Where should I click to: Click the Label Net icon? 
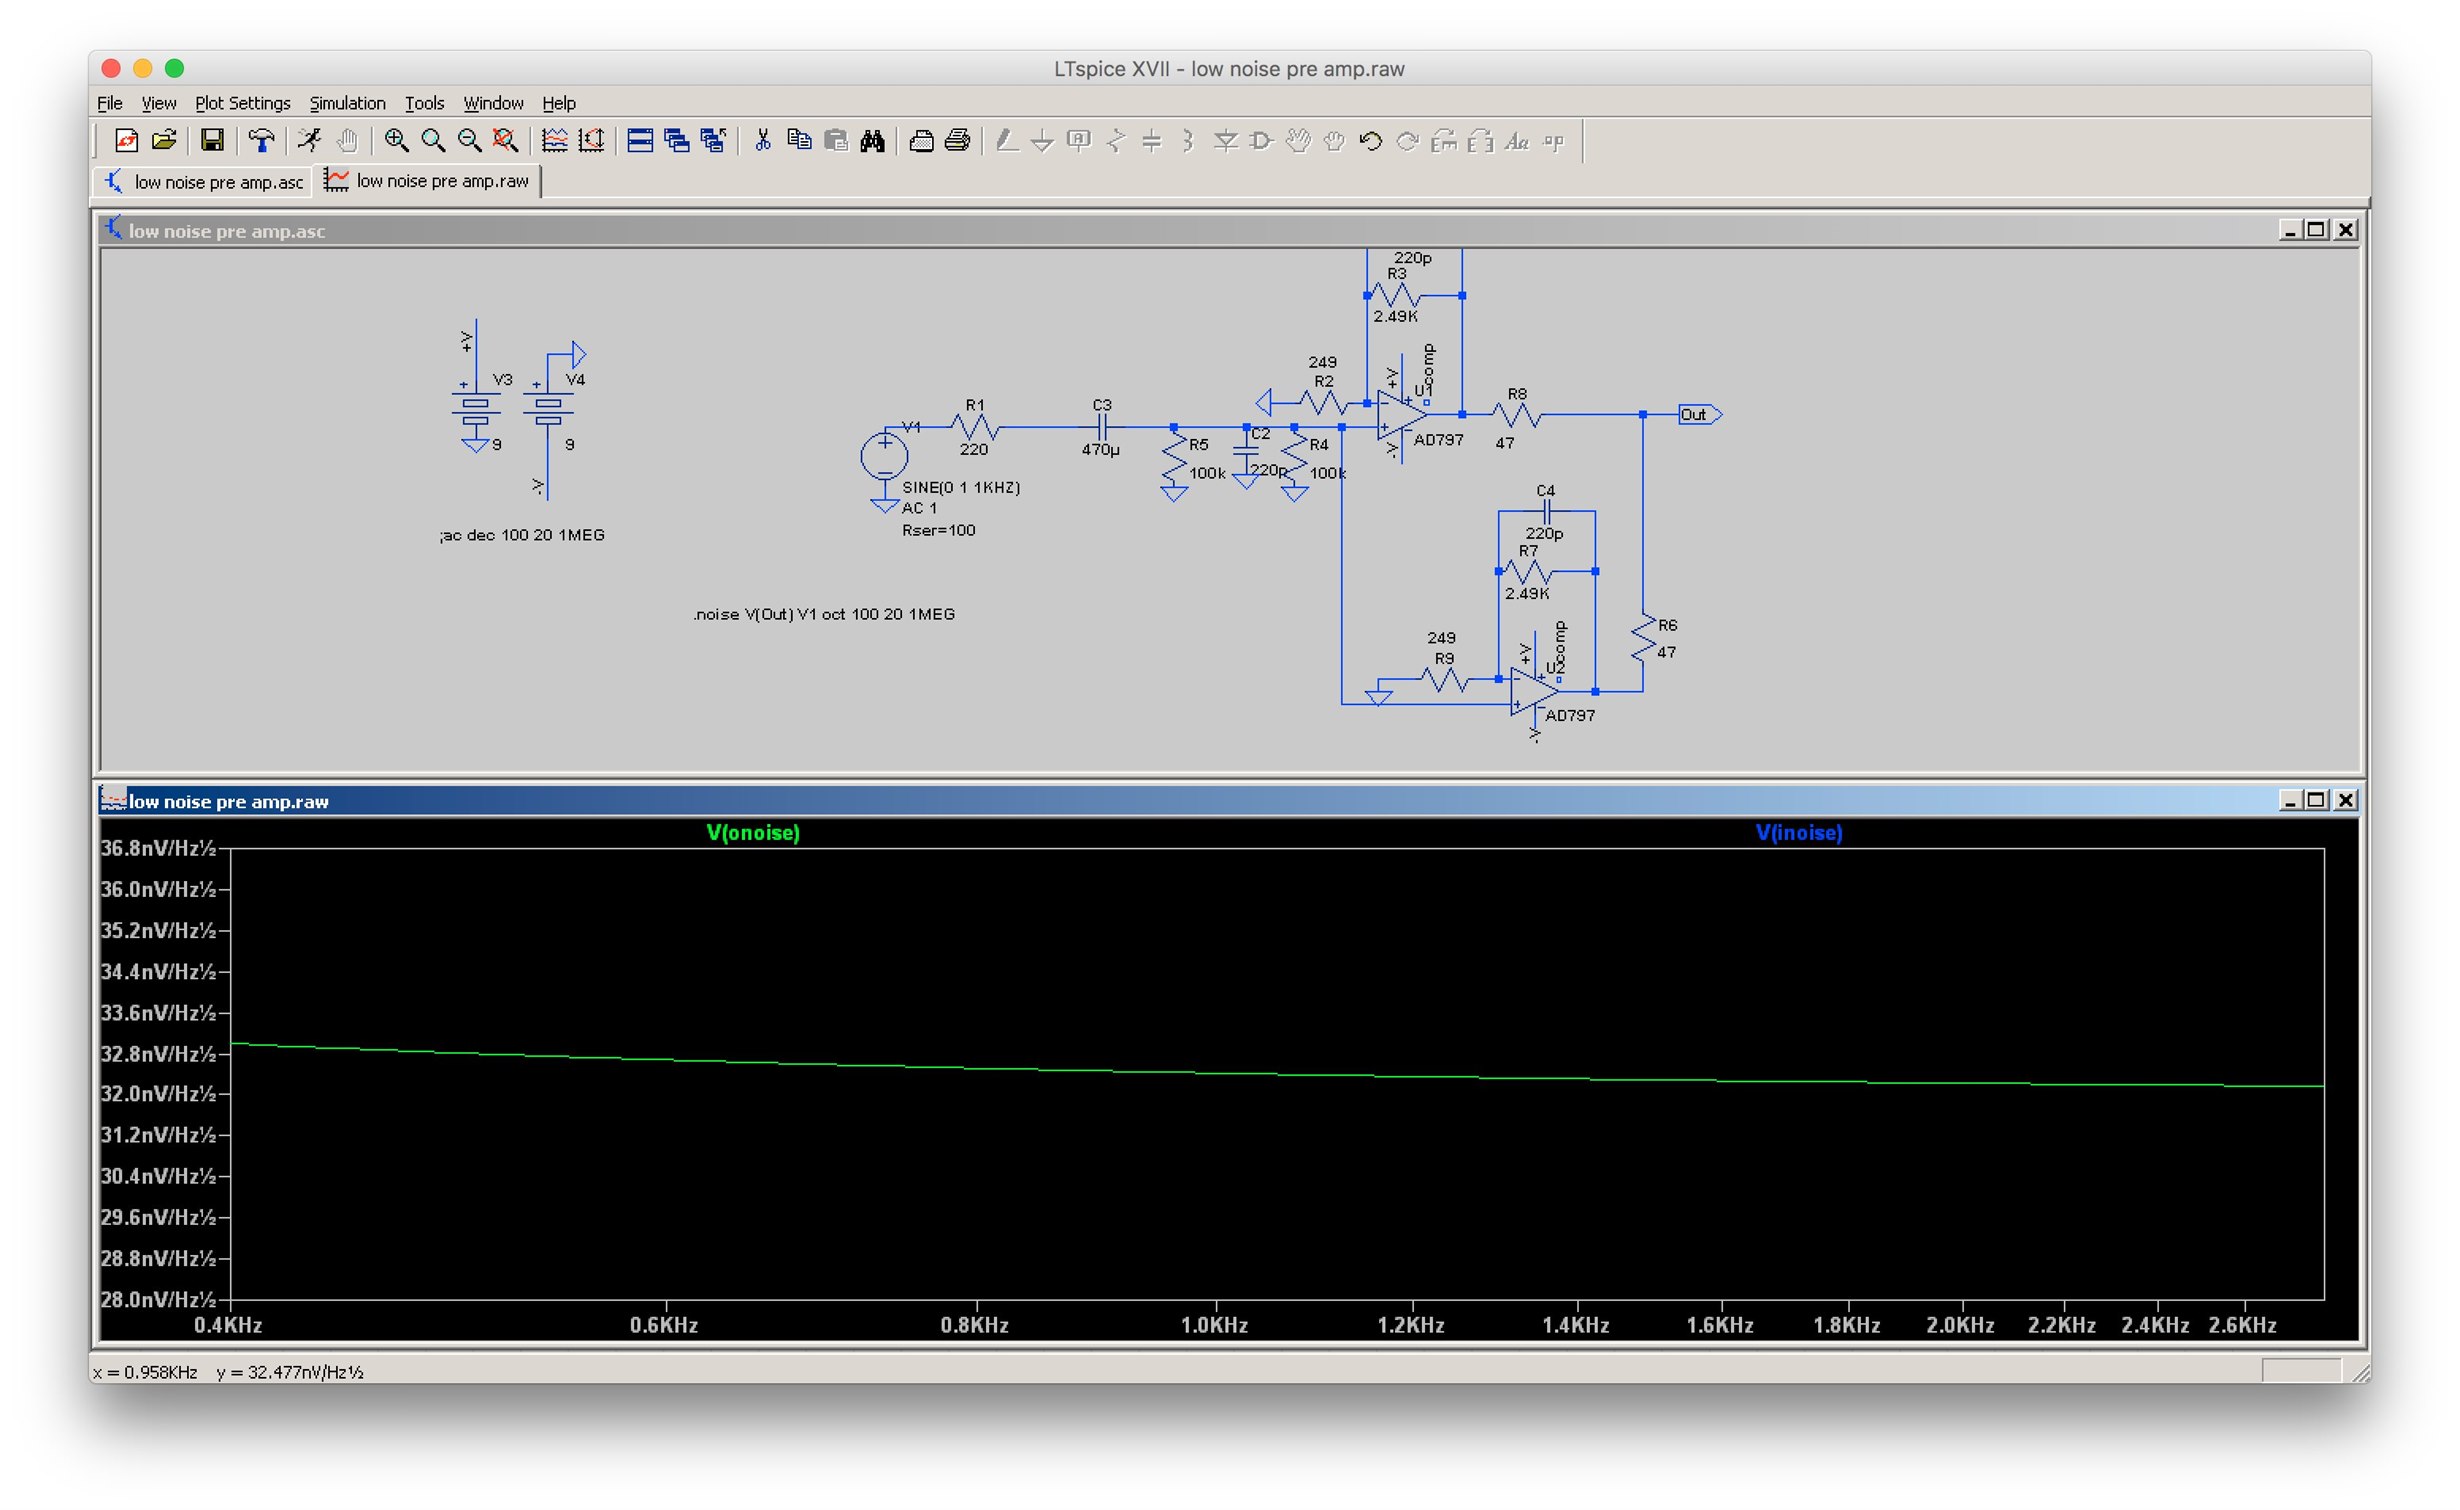1079,141
